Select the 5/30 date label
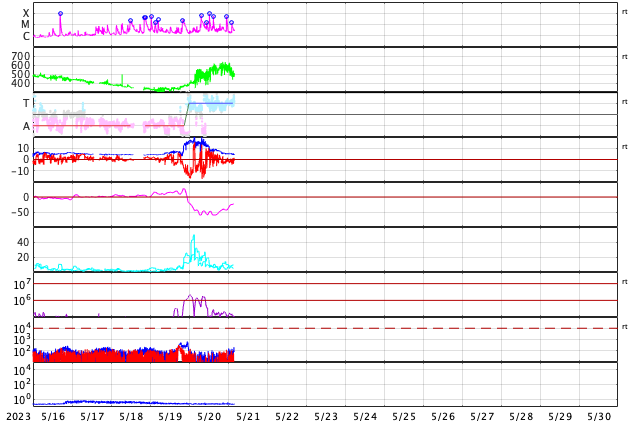634x424 pixels. click(599, 417)
